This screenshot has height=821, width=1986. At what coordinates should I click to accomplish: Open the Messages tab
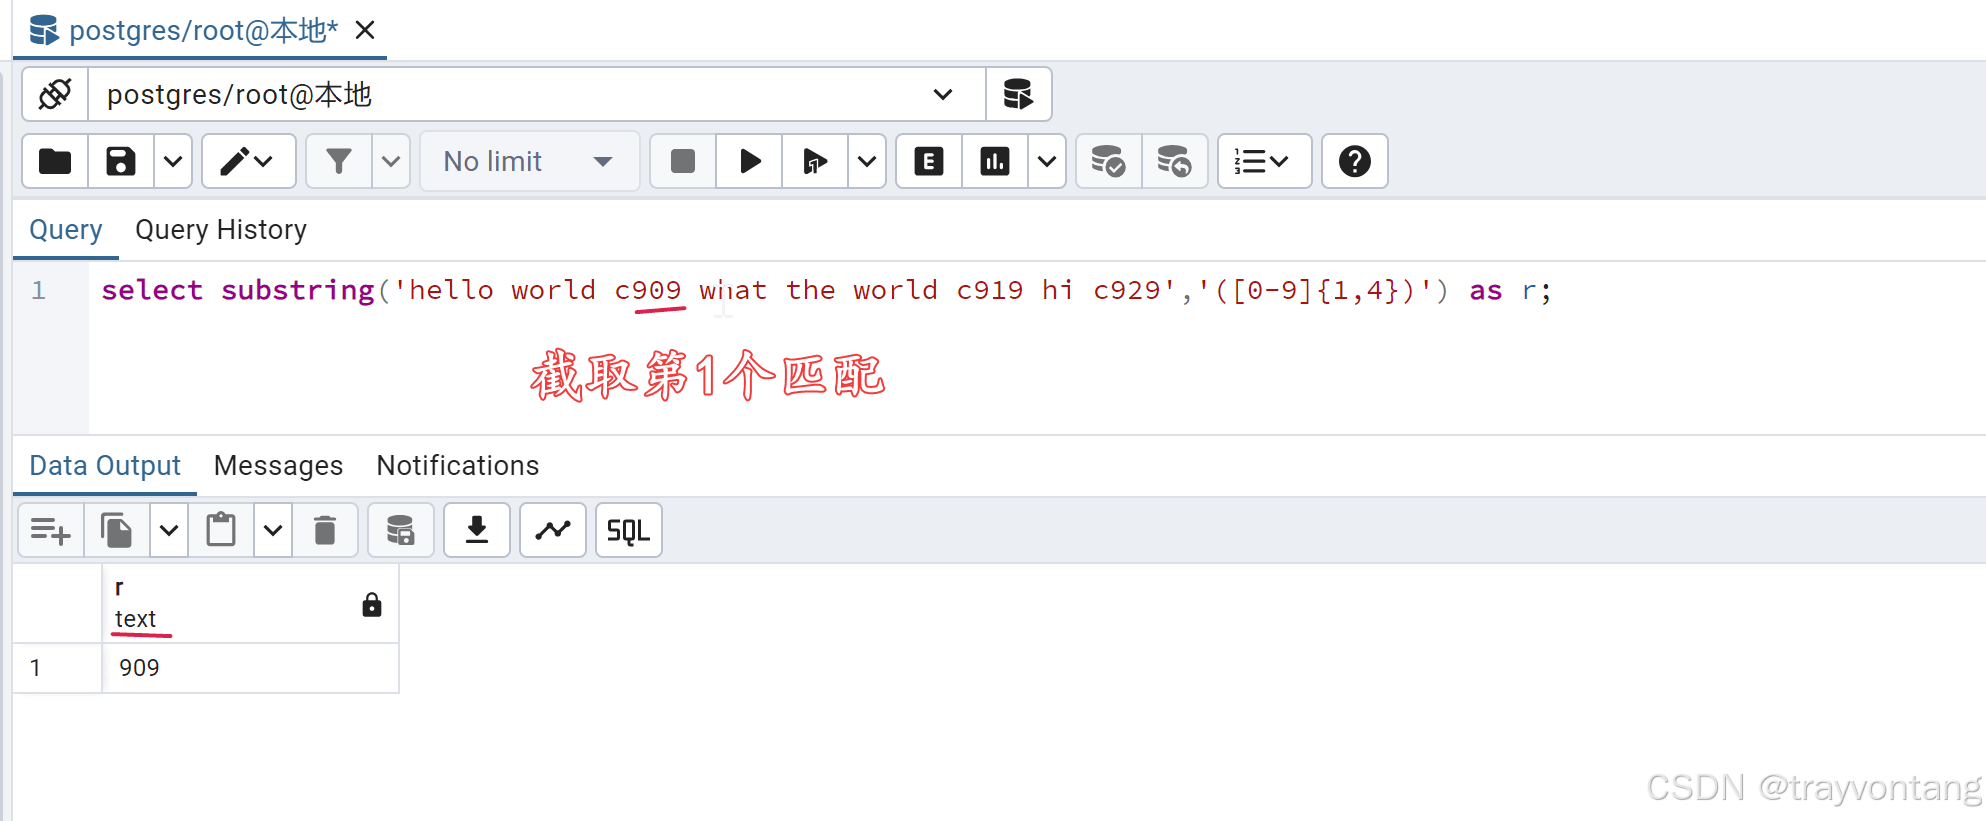[278, 466]
